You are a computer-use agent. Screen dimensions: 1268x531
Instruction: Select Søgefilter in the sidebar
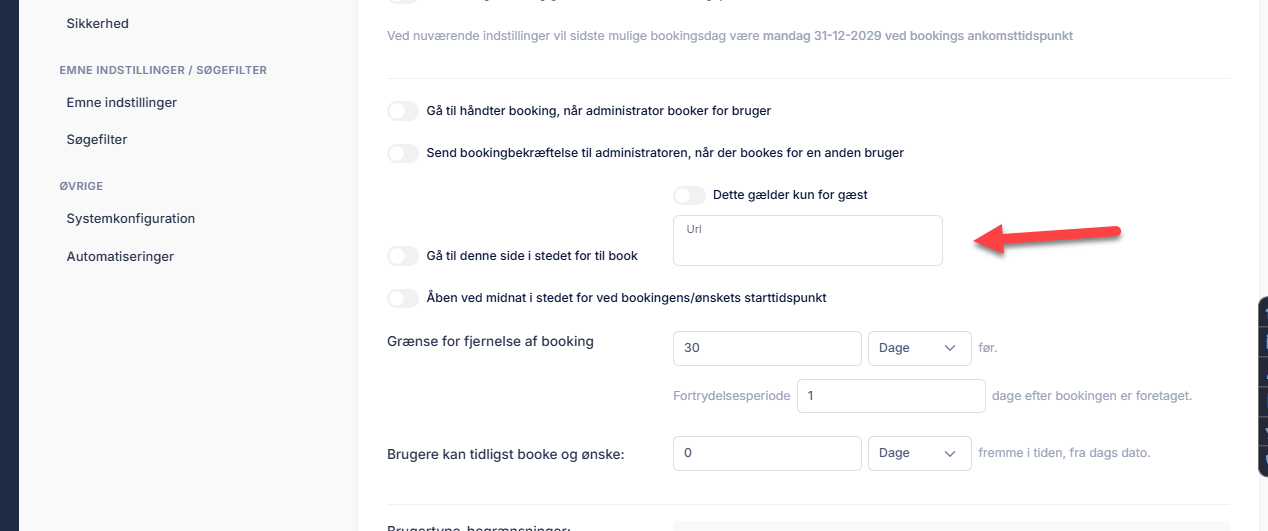[97, 140]
